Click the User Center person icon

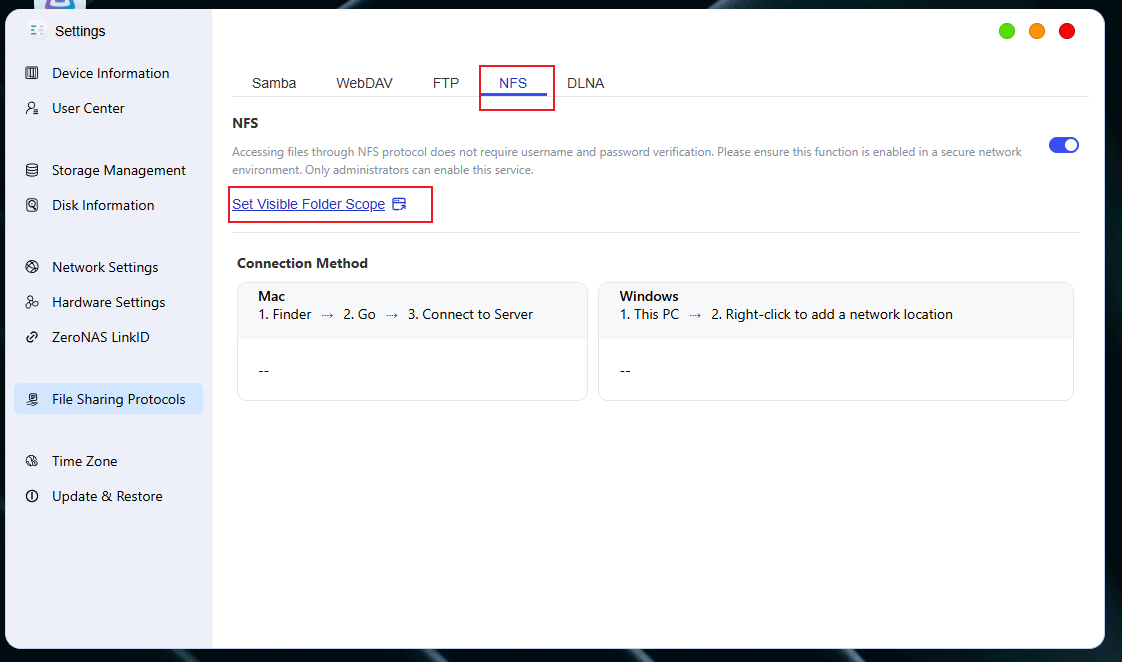[32, 108]
